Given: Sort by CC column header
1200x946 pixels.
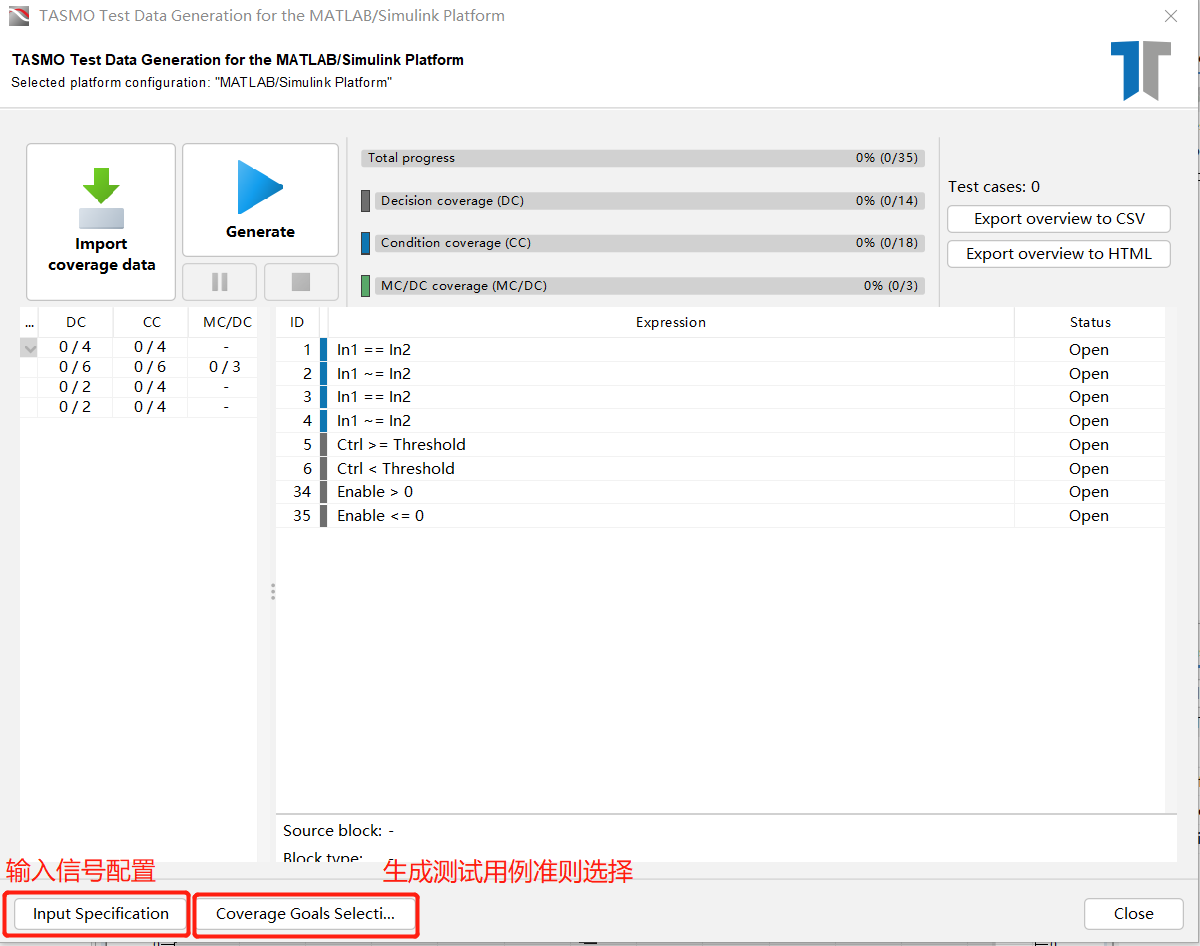Looking at the screenshot, I should coord(151,323).
